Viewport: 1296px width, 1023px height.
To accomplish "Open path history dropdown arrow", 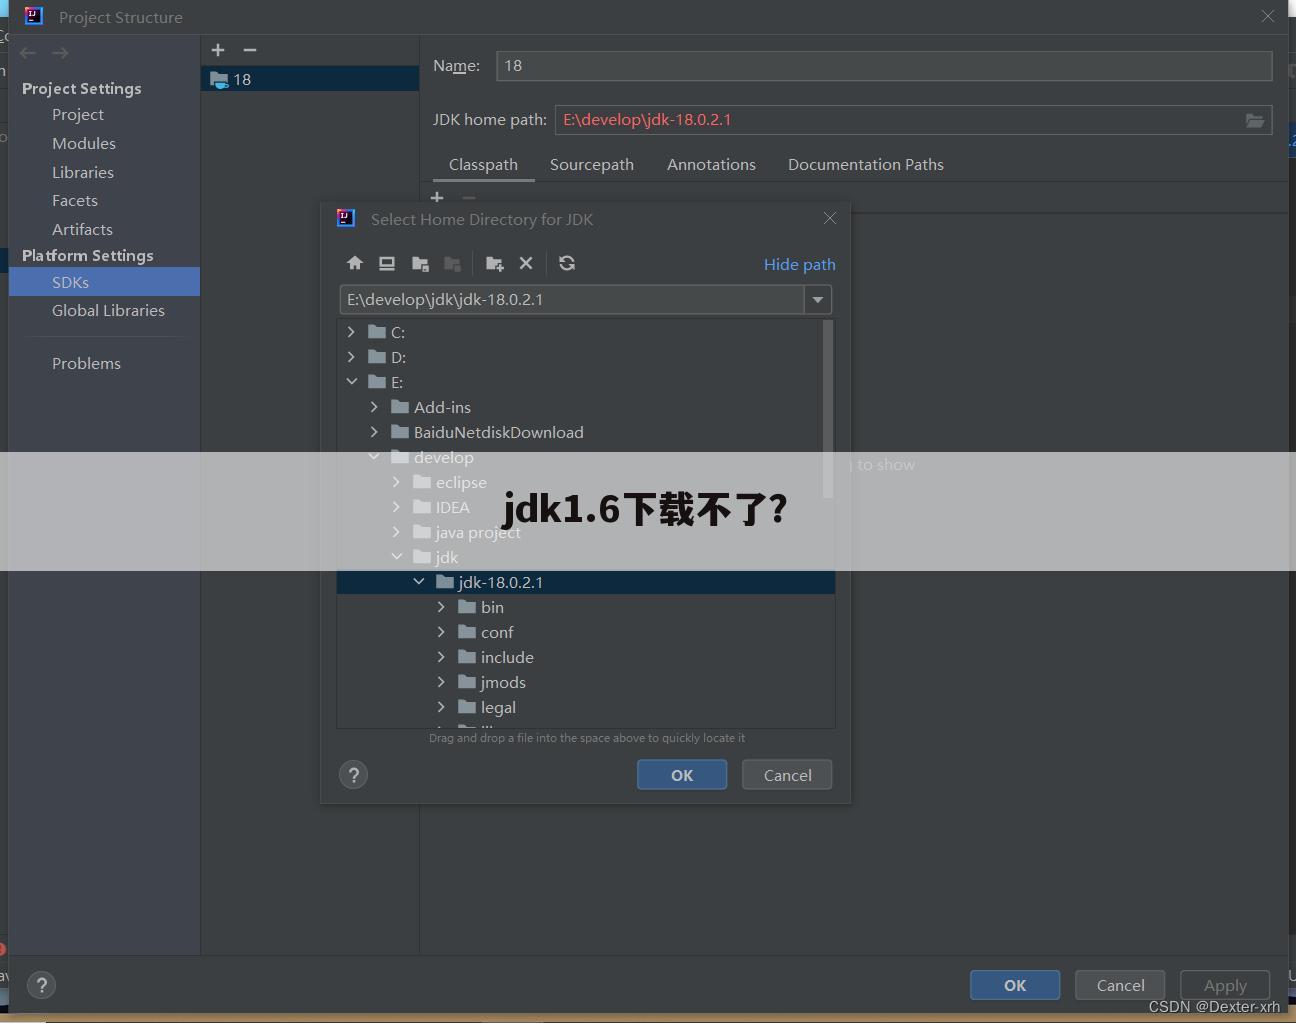I will [818, 299].
